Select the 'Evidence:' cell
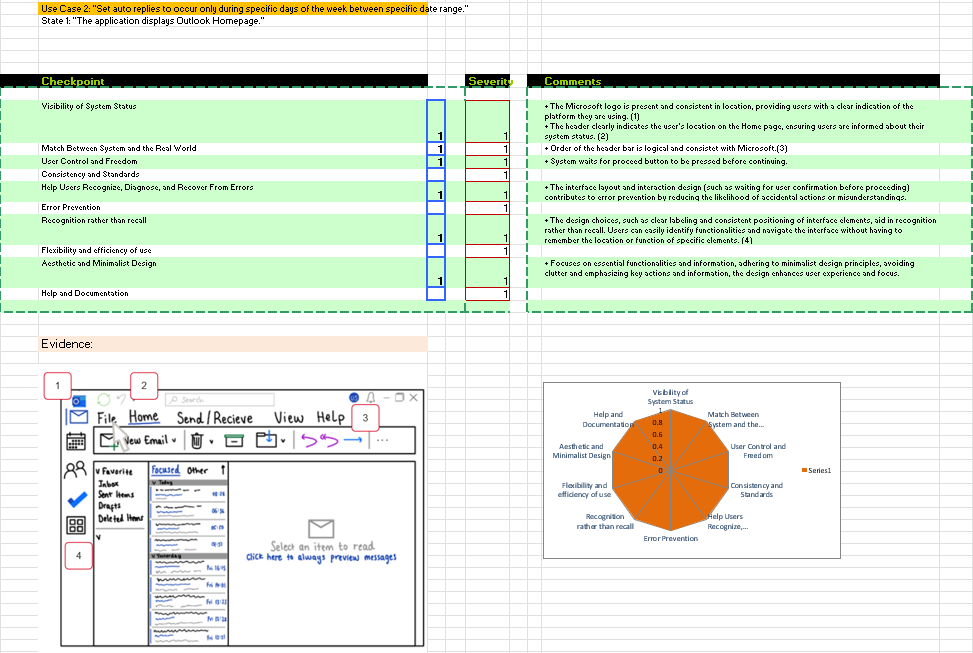The height and width of the screenshot is (653, 973). 233,344
